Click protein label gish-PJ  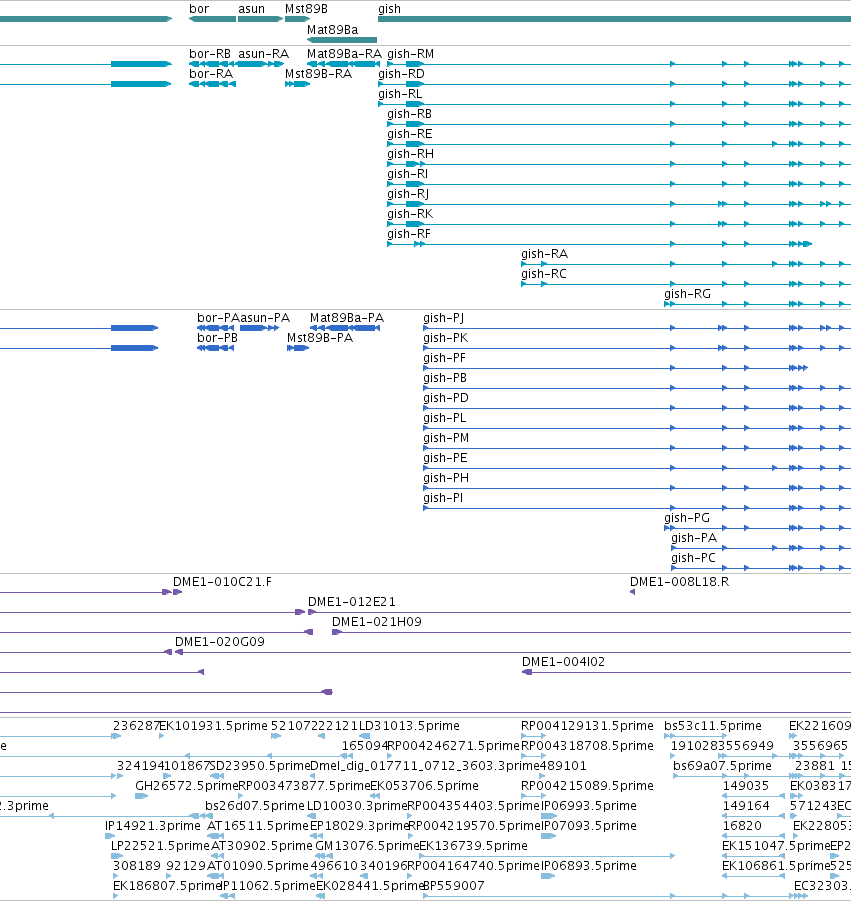pos(444,318)
